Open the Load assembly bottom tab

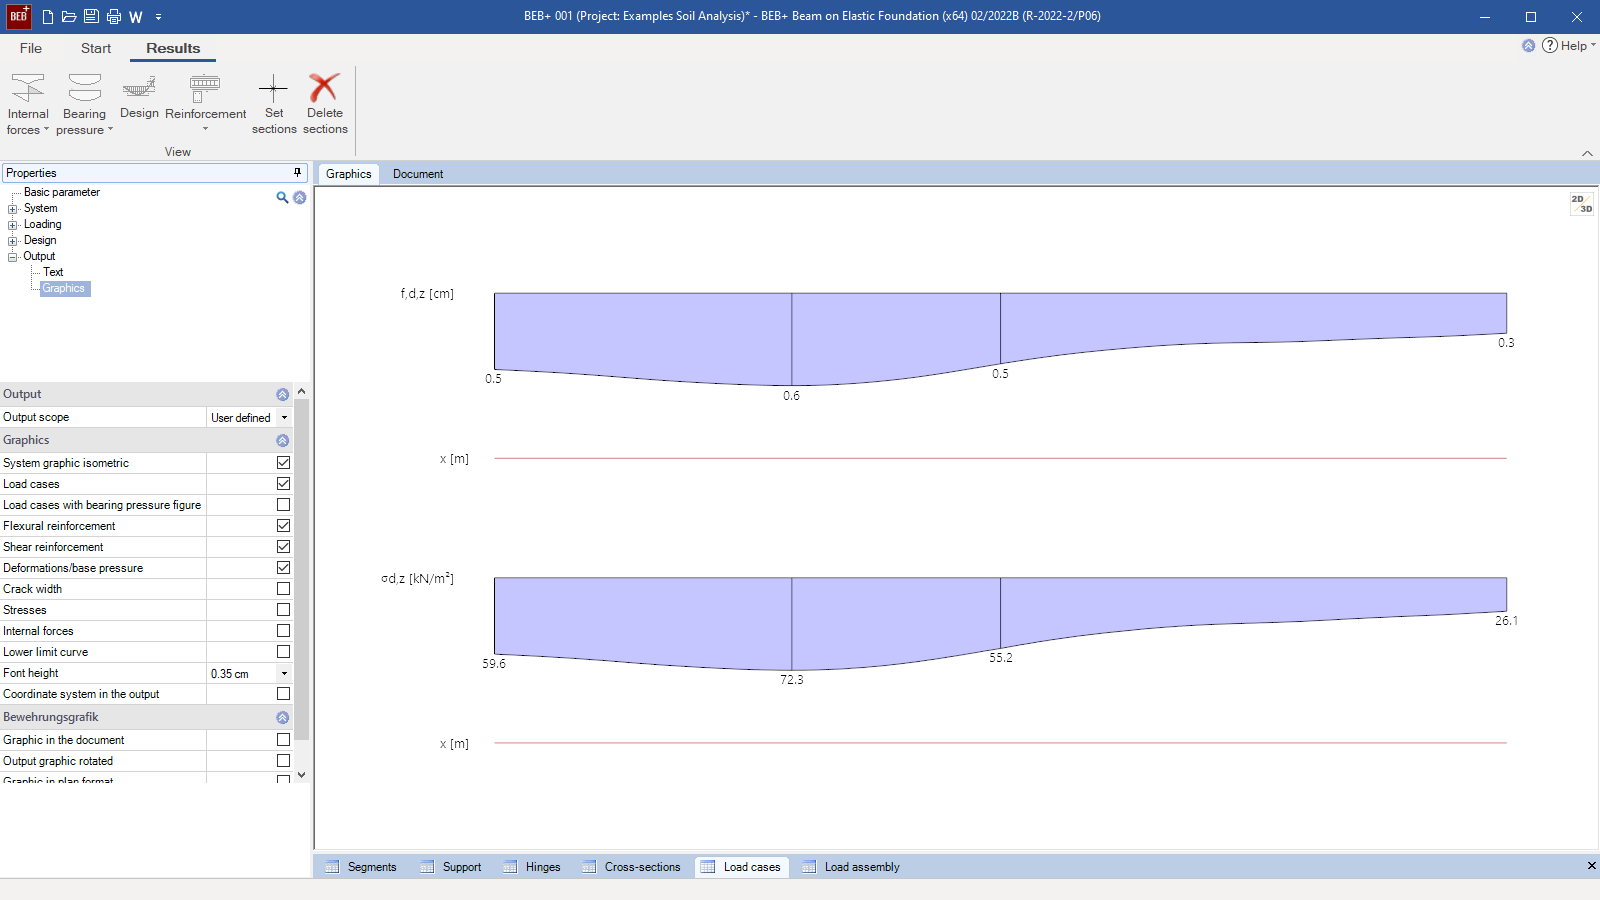(x=850, y=867)
